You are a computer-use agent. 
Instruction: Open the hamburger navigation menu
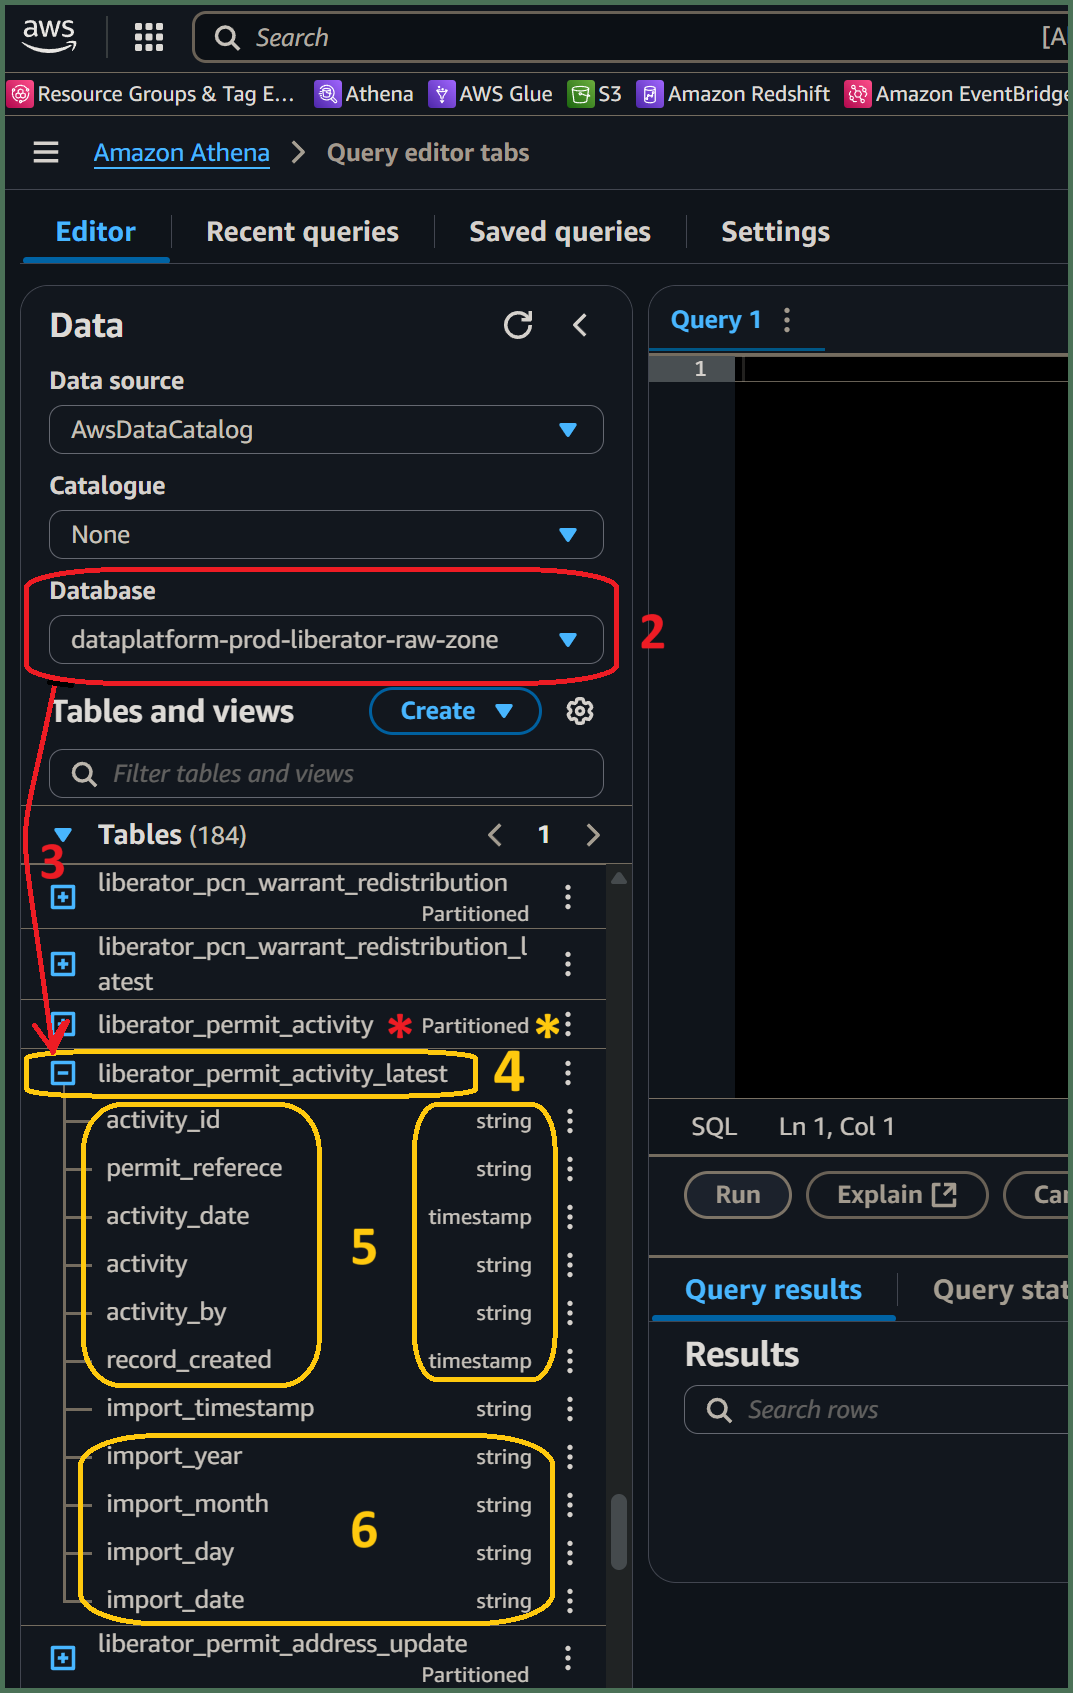[x=46, y=152]
